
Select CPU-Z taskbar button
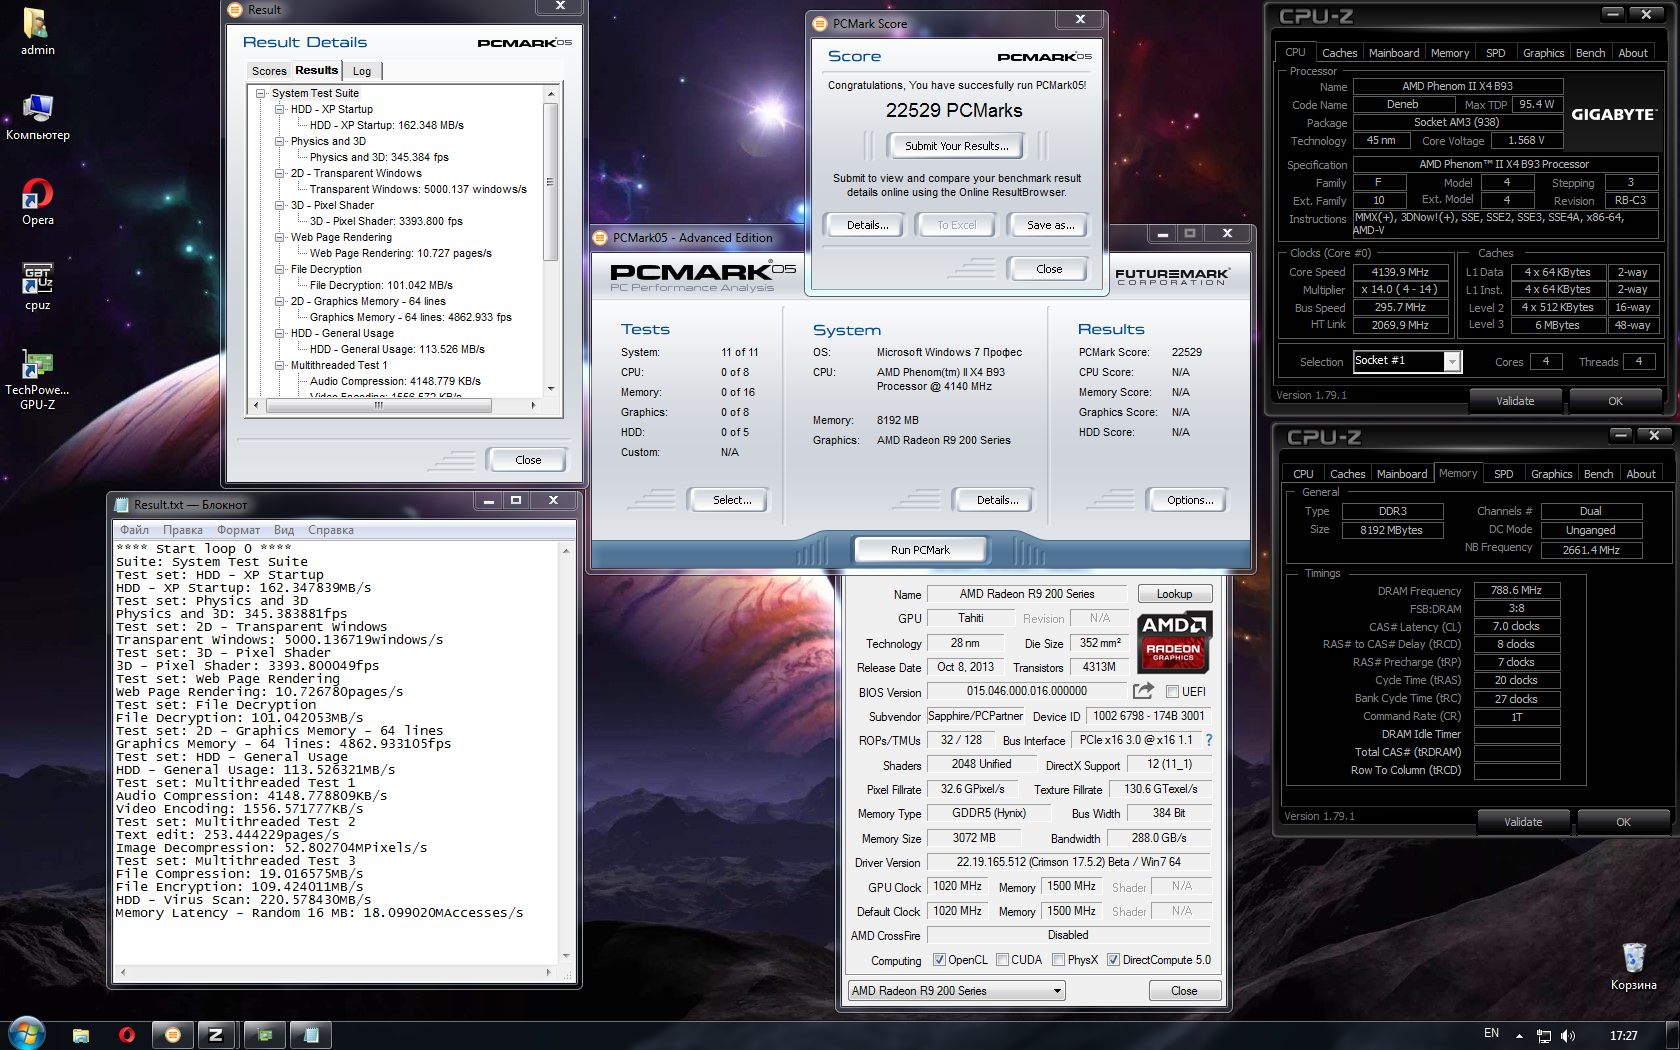pos(216,1035)
